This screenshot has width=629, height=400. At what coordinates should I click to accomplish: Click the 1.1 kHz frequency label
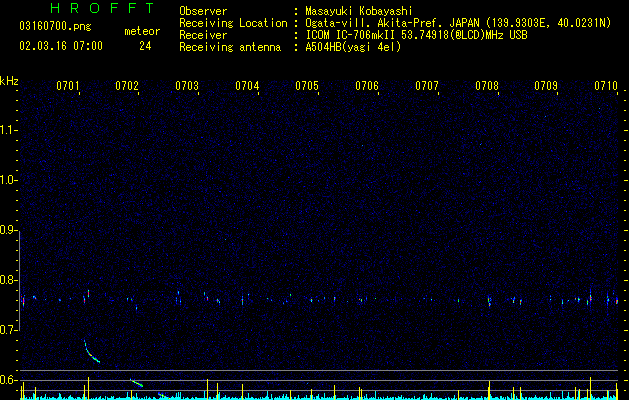(8, 130)
